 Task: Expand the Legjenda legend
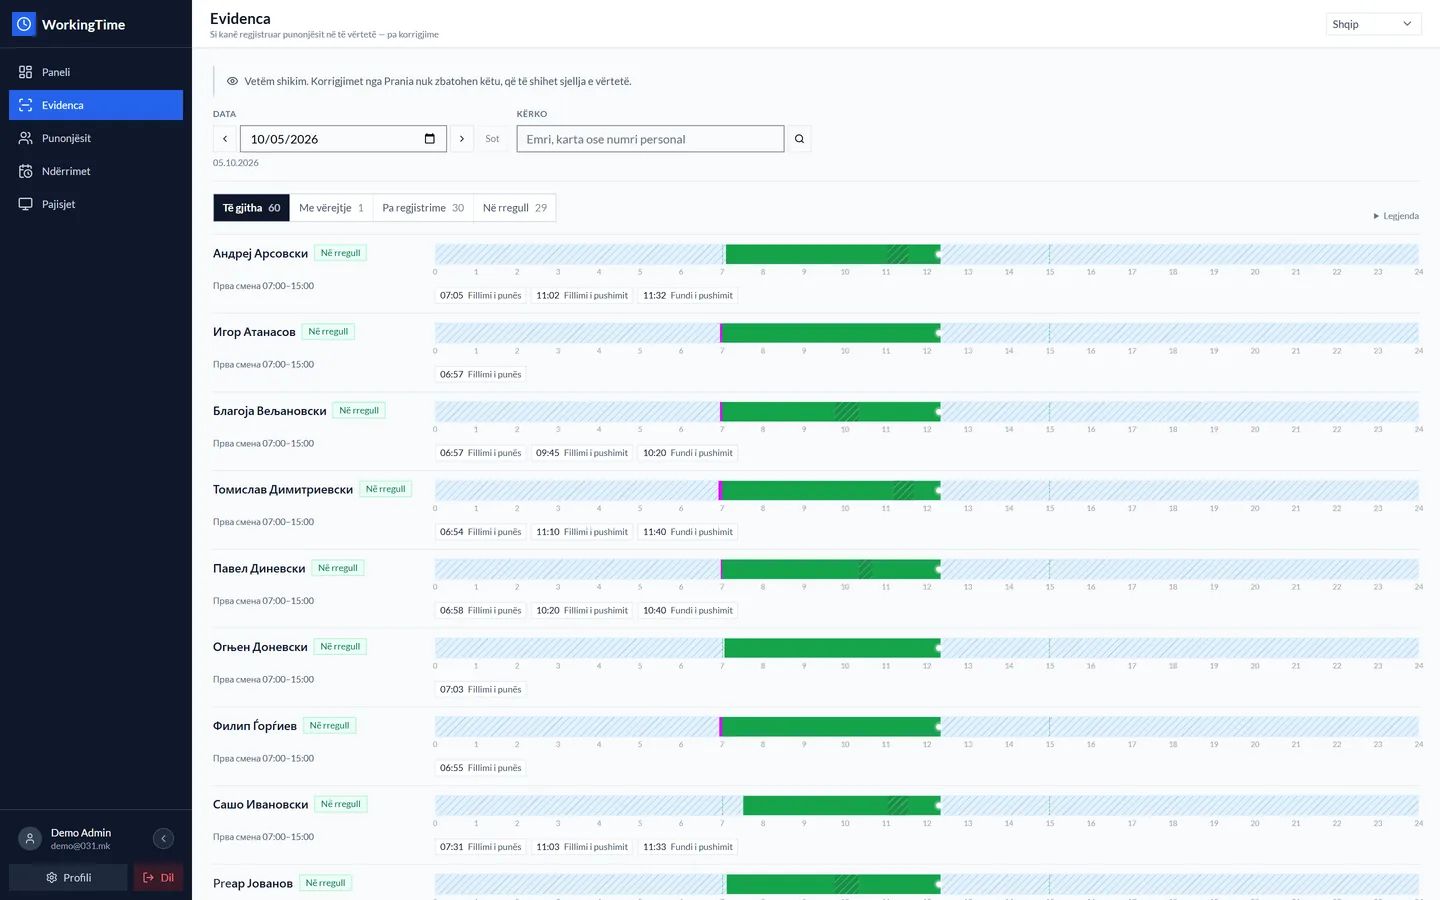(x=1396, y=216)
